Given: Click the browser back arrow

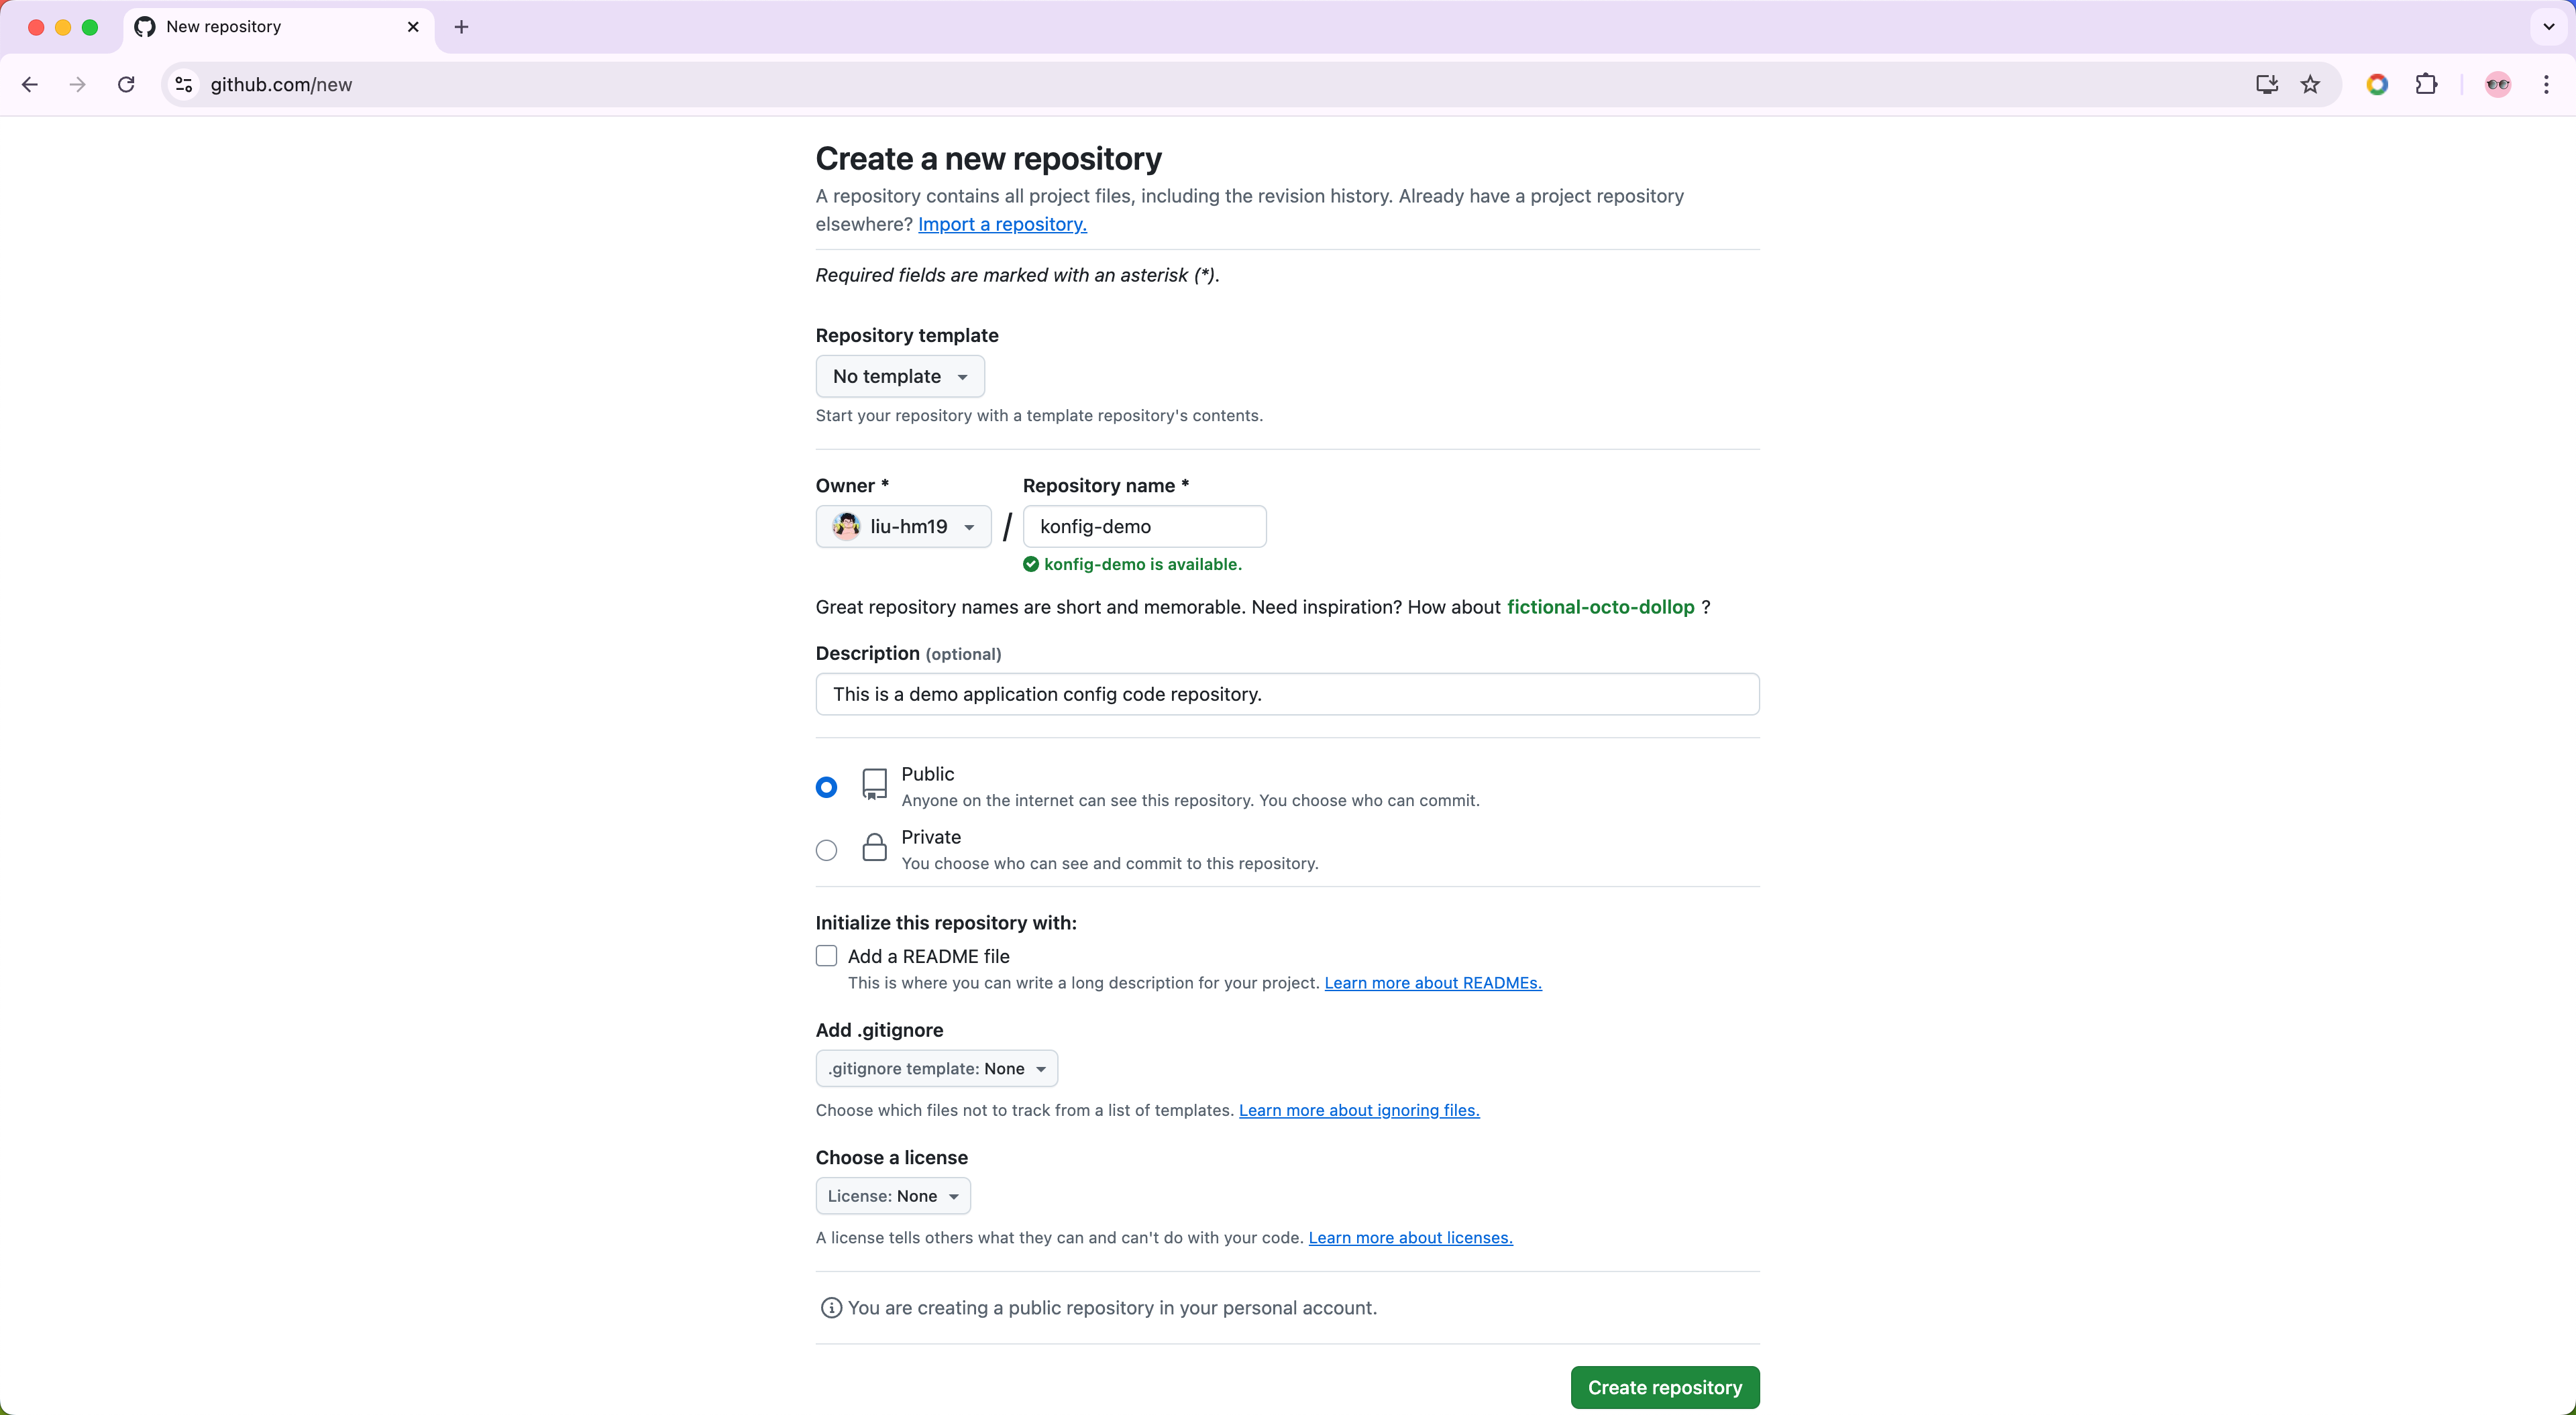Looking at the screenshot, I should (x=30, y=85).
